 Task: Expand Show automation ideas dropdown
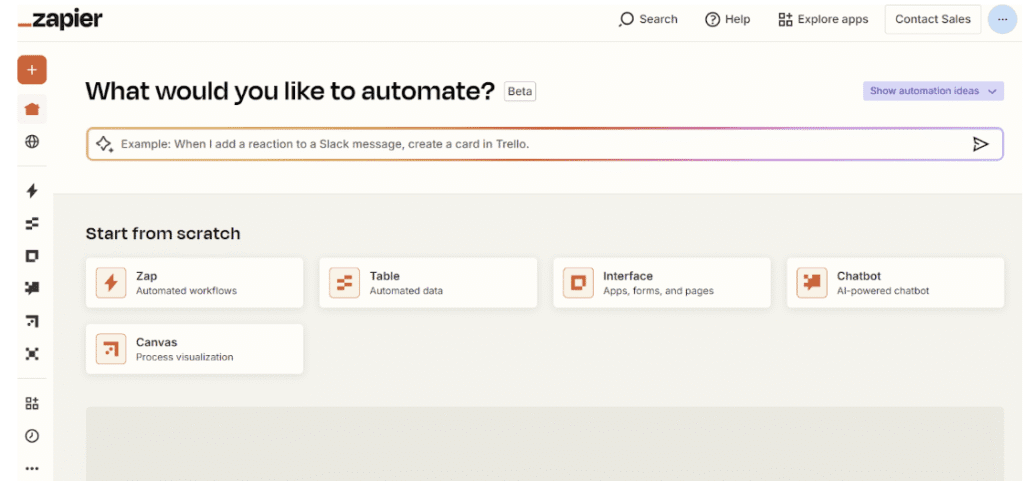(933, 91)
